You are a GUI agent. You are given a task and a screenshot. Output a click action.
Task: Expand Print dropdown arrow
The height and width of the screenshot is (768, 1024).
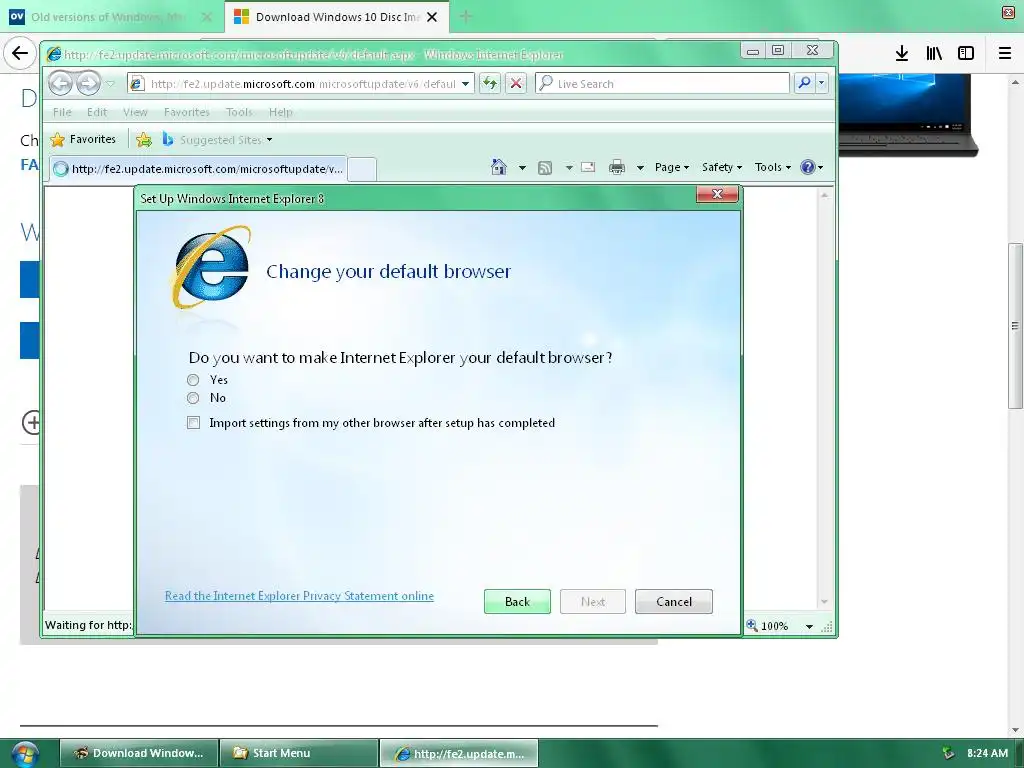(x=640, y=168)
